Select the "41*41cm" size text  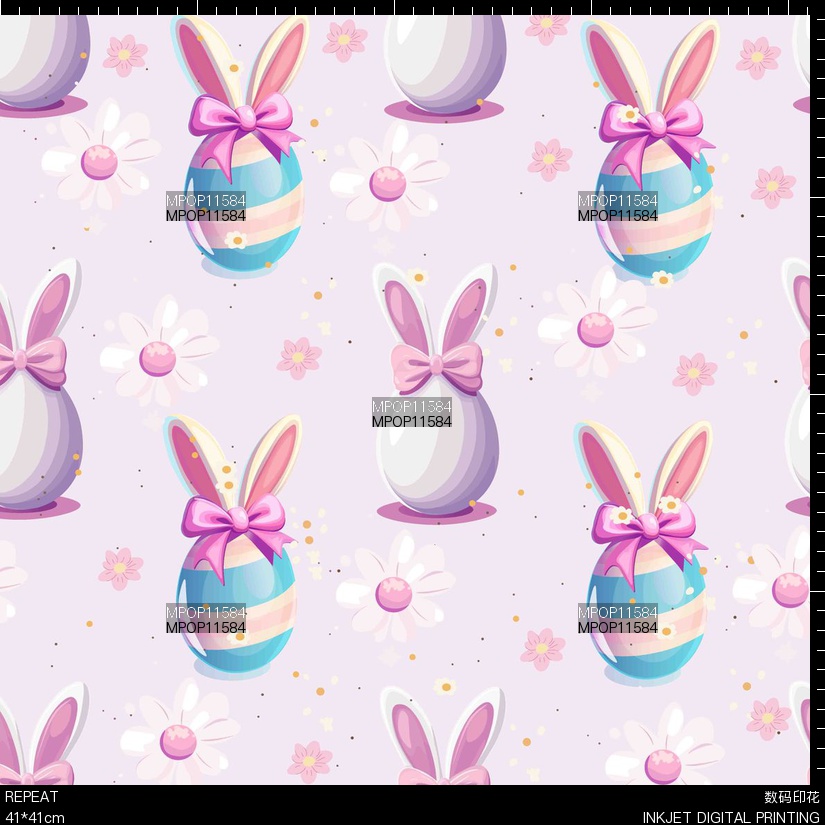coord(35,818)
